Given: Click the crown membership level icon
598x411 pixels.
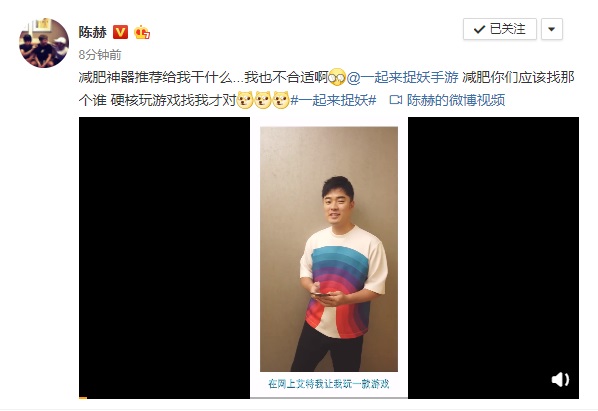Looking at the screenshot, I should (x=142, y=32).
